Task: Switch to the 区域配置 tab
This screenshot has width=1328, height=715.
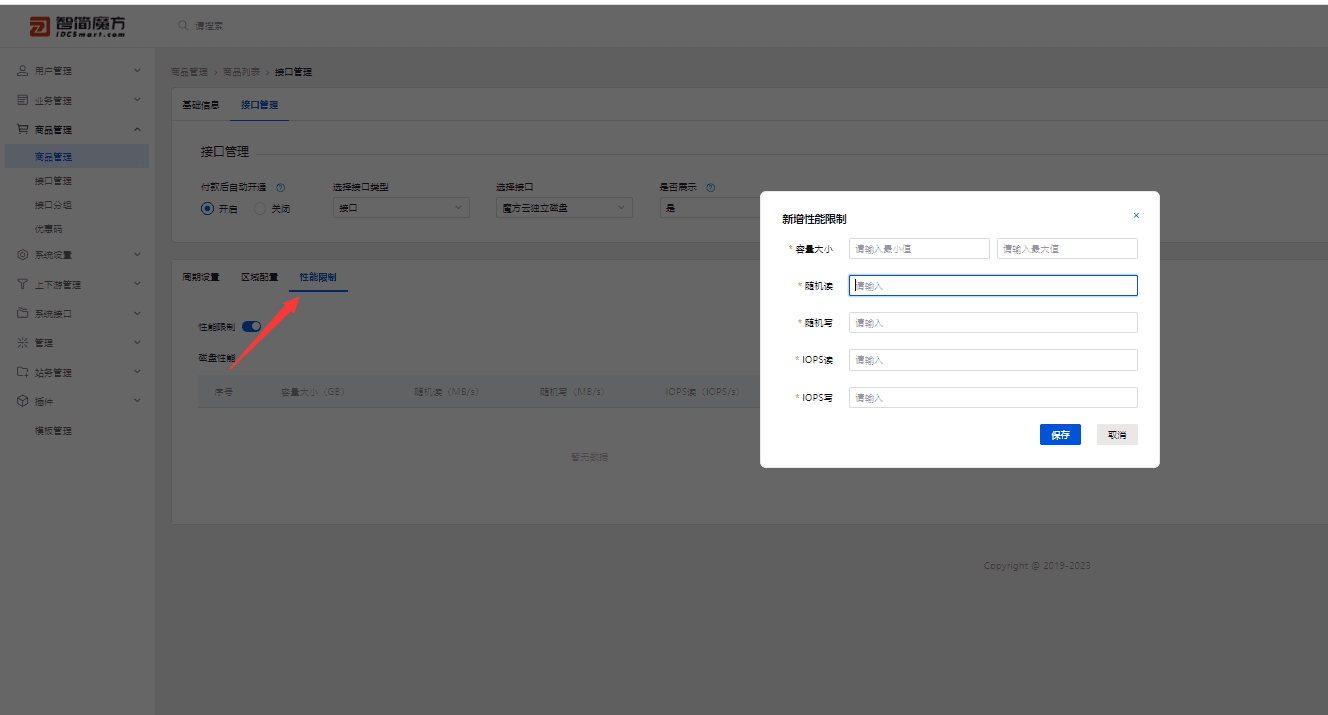Action: 259,277
